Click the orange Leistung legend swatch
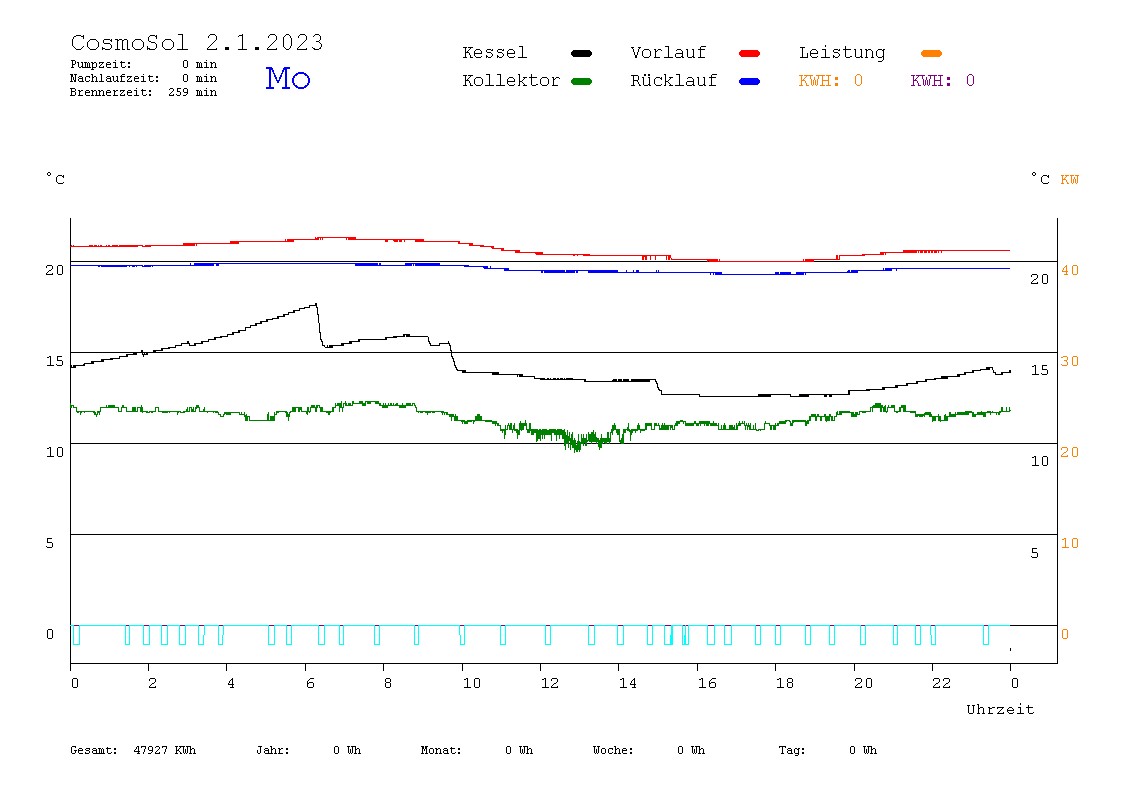 tap(931, 53)
